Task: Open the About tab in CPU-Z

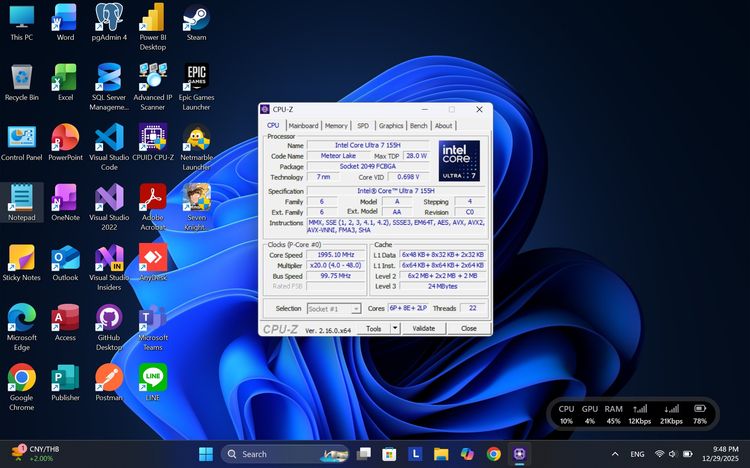Action: (443, 125)
